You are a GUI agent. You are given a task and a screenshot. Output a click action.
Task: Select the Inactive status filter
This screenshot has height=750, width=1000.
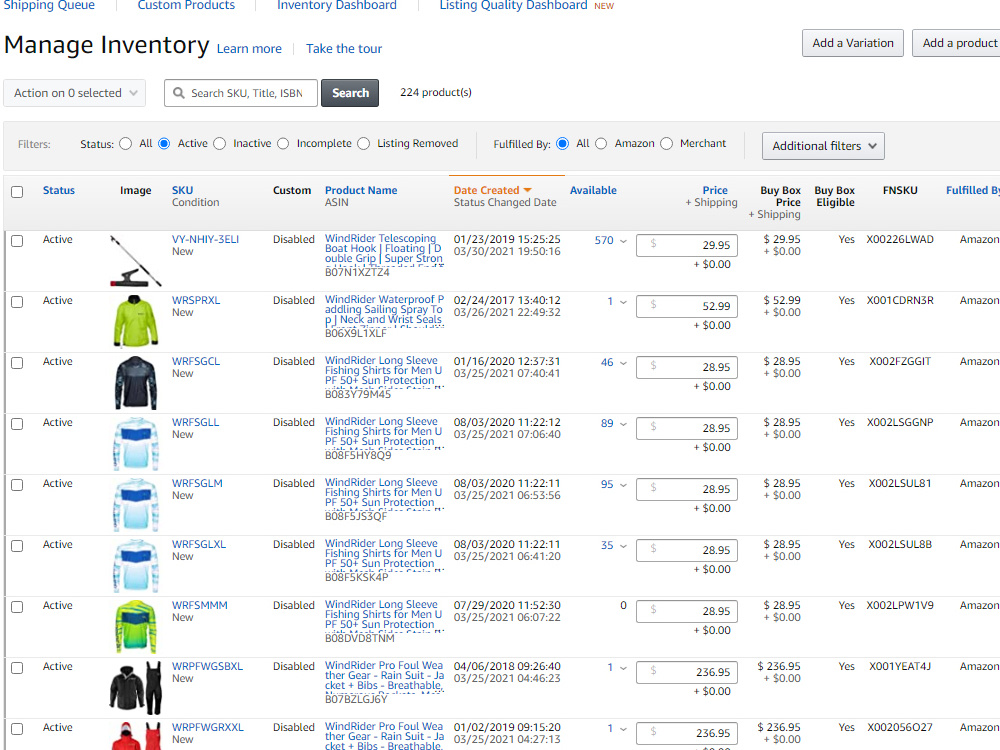pos(219,143)
